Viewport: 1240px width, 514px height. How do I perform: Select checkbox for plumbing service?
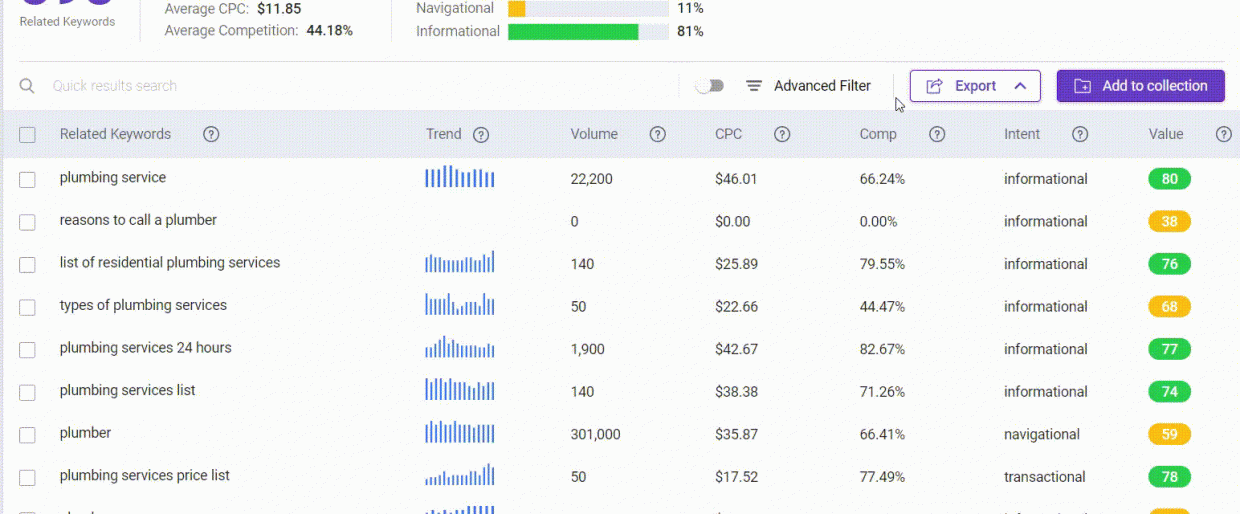(x=27, y=179)
